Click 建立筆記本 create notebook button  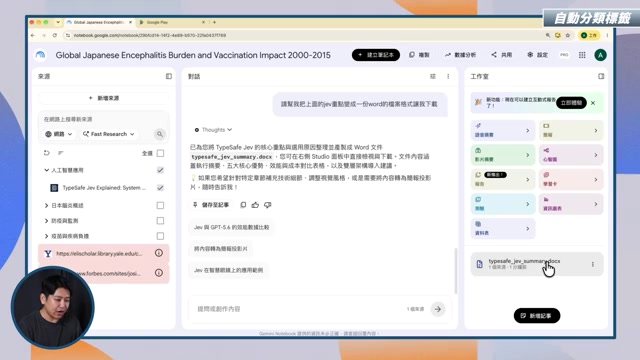pyautogui.click(x=376, y=55)
